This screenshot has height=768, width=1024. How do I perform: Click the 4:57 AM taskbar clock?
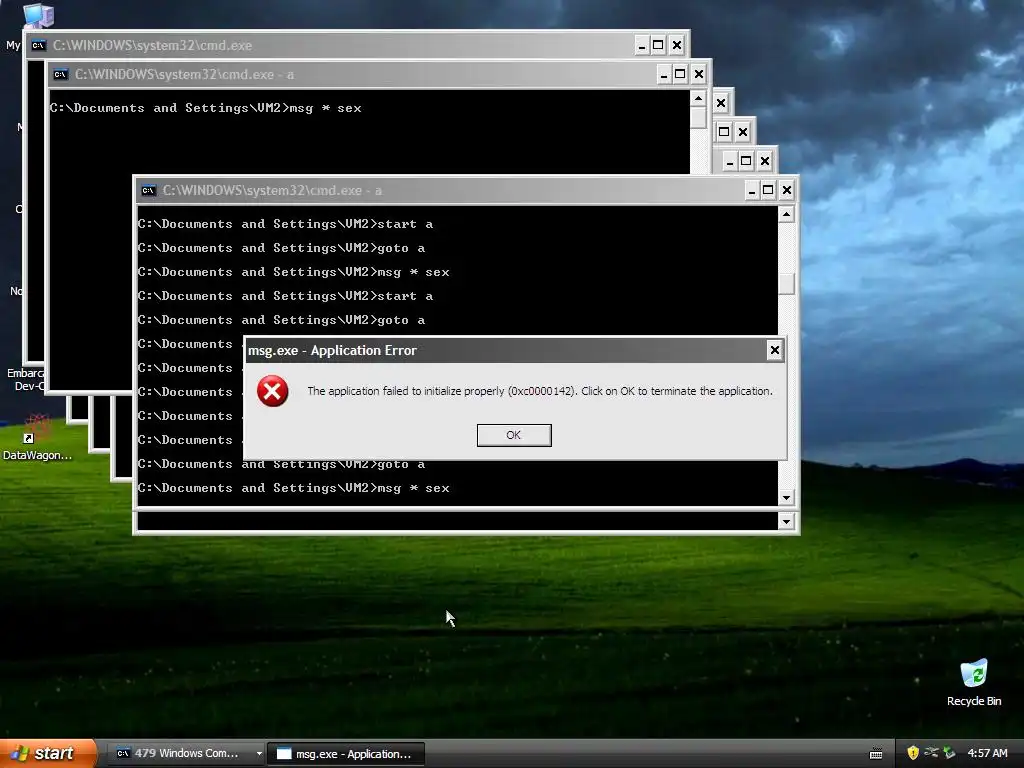(x=987, y=754)
